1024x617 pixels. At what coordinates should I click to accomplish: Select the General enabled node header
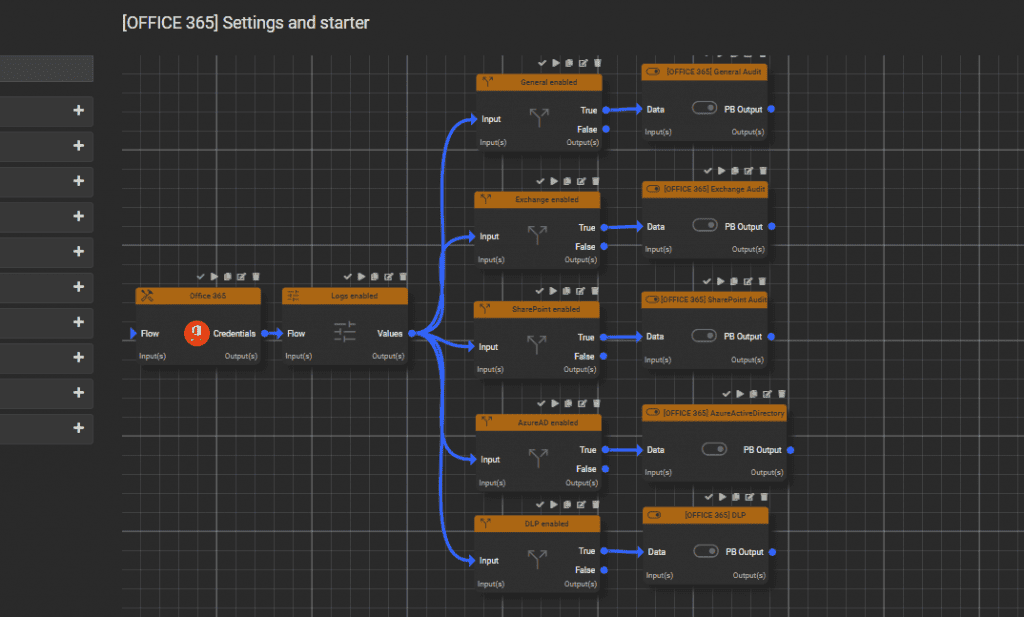pos(539,82)
